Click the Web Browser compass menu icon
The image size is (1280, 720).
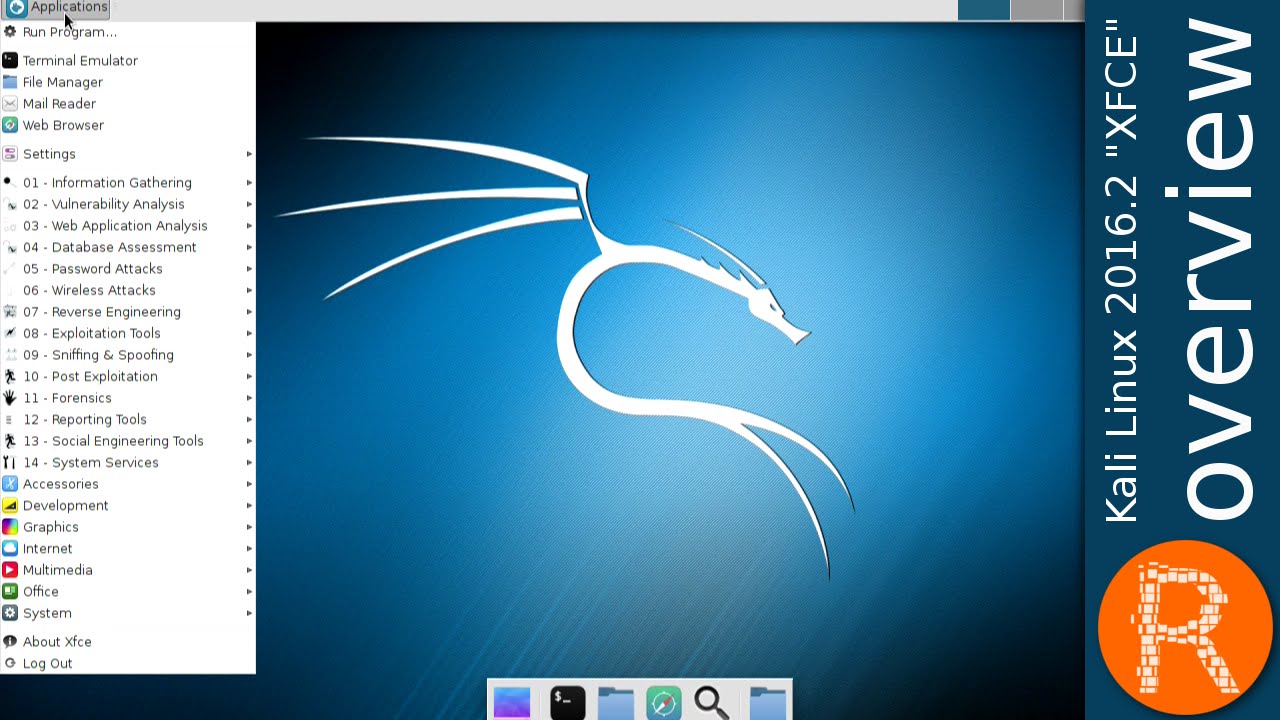(10, 125)
